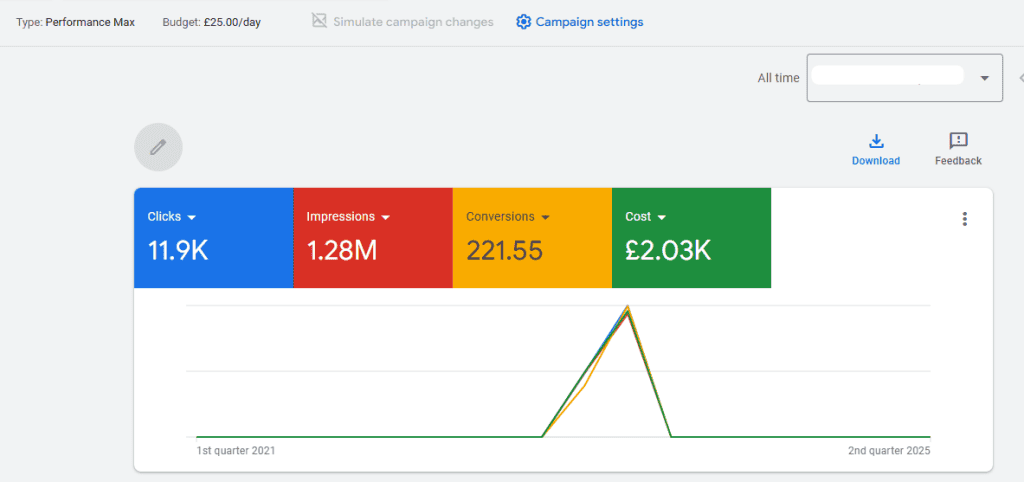Click the pencil edit icon
Viewport: 1024px width, 482px height.
(158, 147)
